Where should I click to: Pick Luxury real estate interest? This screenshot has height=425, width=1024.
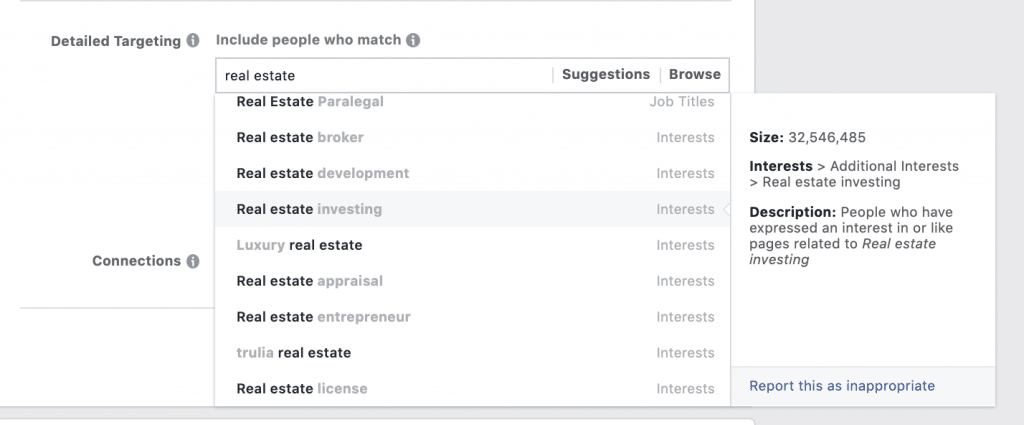pos(472,245)
